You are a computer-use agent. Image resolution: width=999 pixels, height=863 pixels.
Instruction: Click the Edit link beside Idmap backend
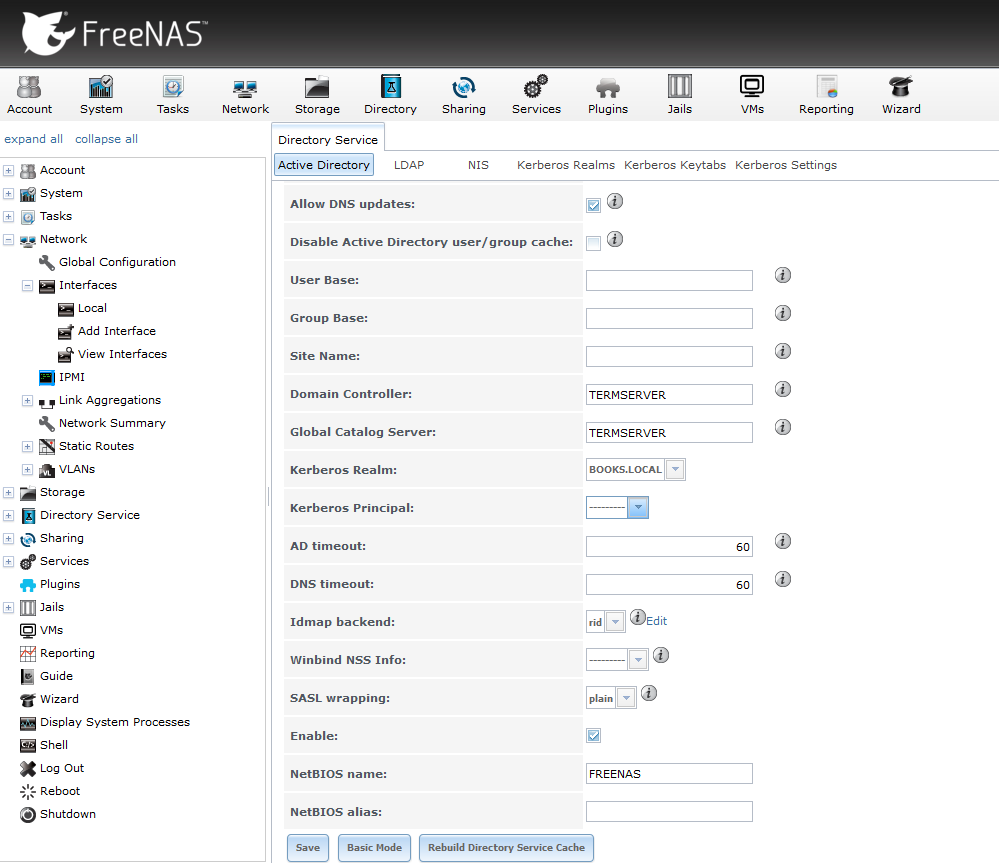pyautogui.click(x=656, y=621)
